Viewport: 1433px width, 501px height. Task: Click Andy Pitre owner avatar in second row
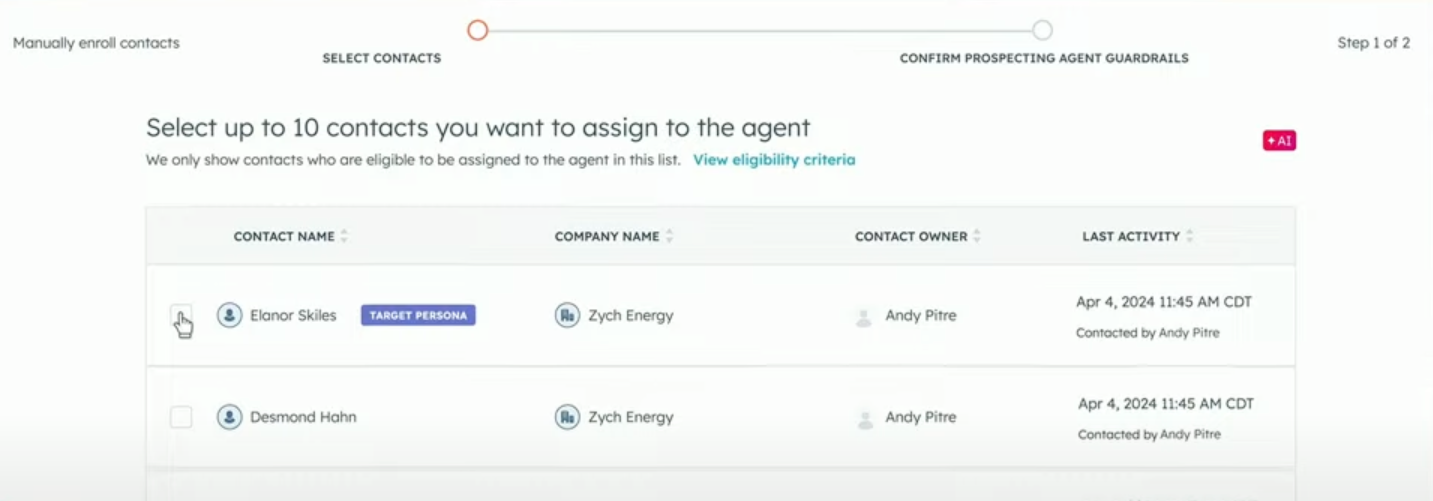[864, 419]
